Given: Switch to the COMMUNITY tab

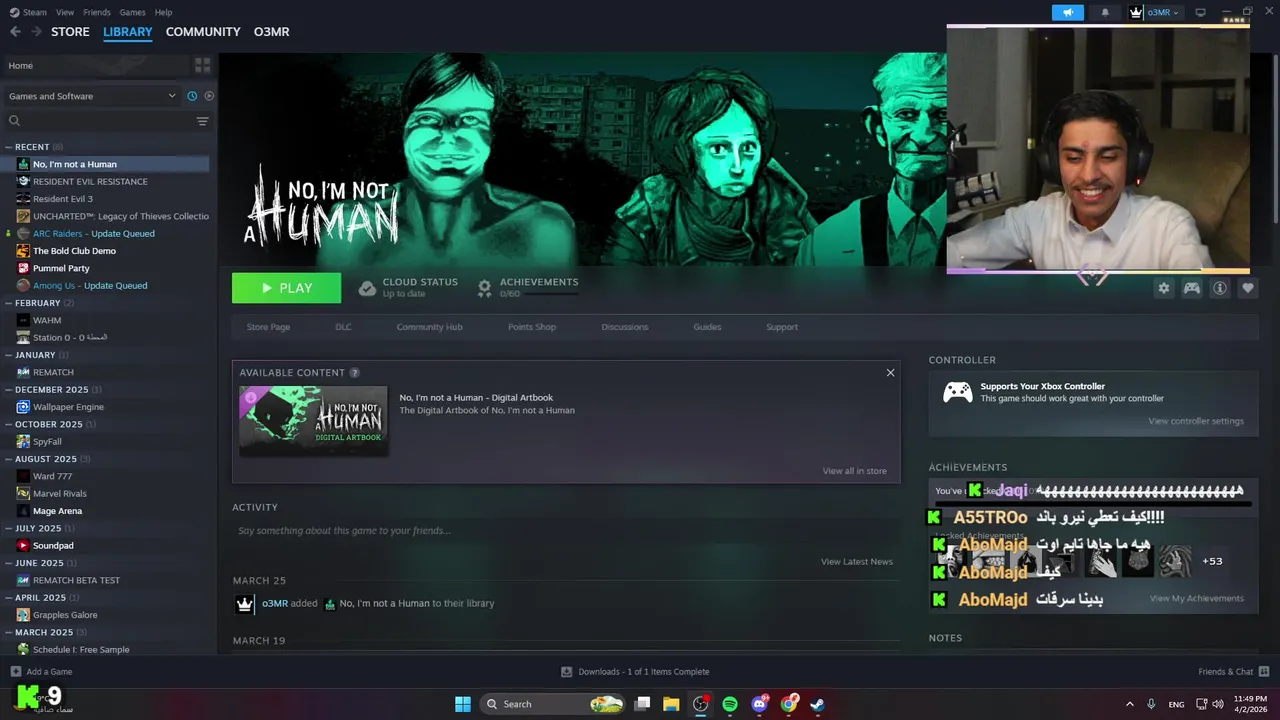Looking at the screenshot, I should [x=203, y=32].
